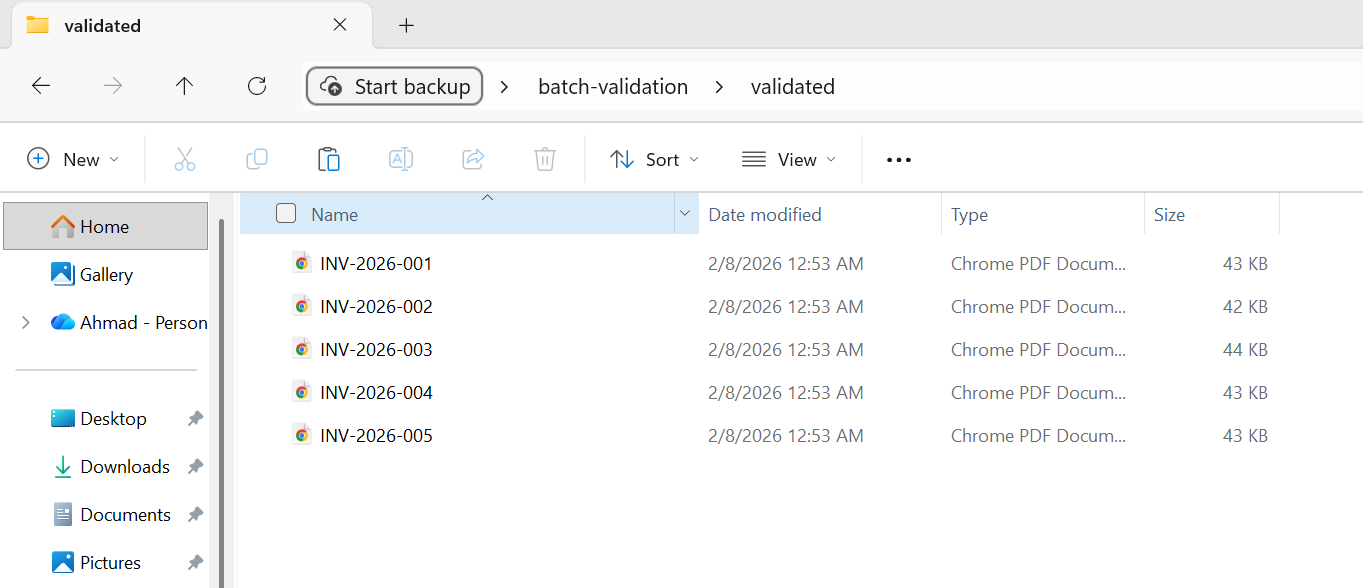This screenshot has height=588, width=1363.
Task: Open See more options with ellipsis icon
Action: [897, 159]
